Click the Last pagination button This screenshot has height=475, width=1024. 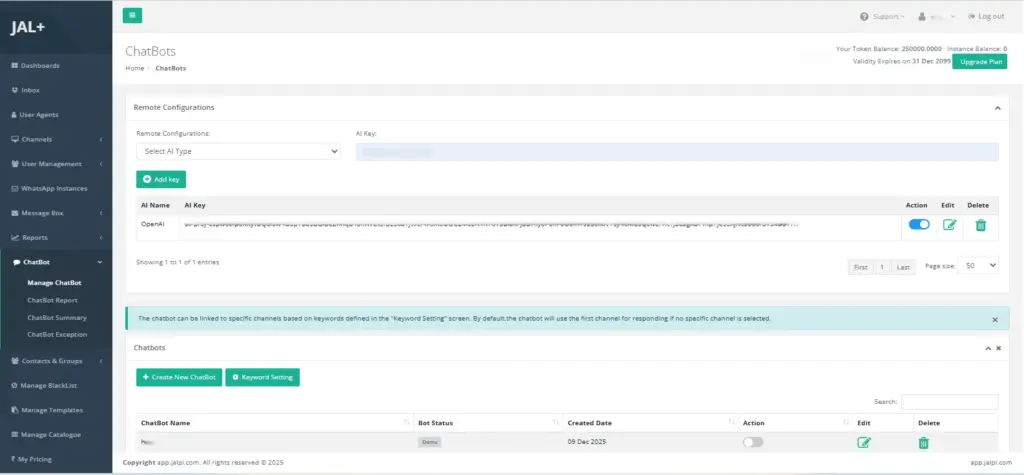903,267
